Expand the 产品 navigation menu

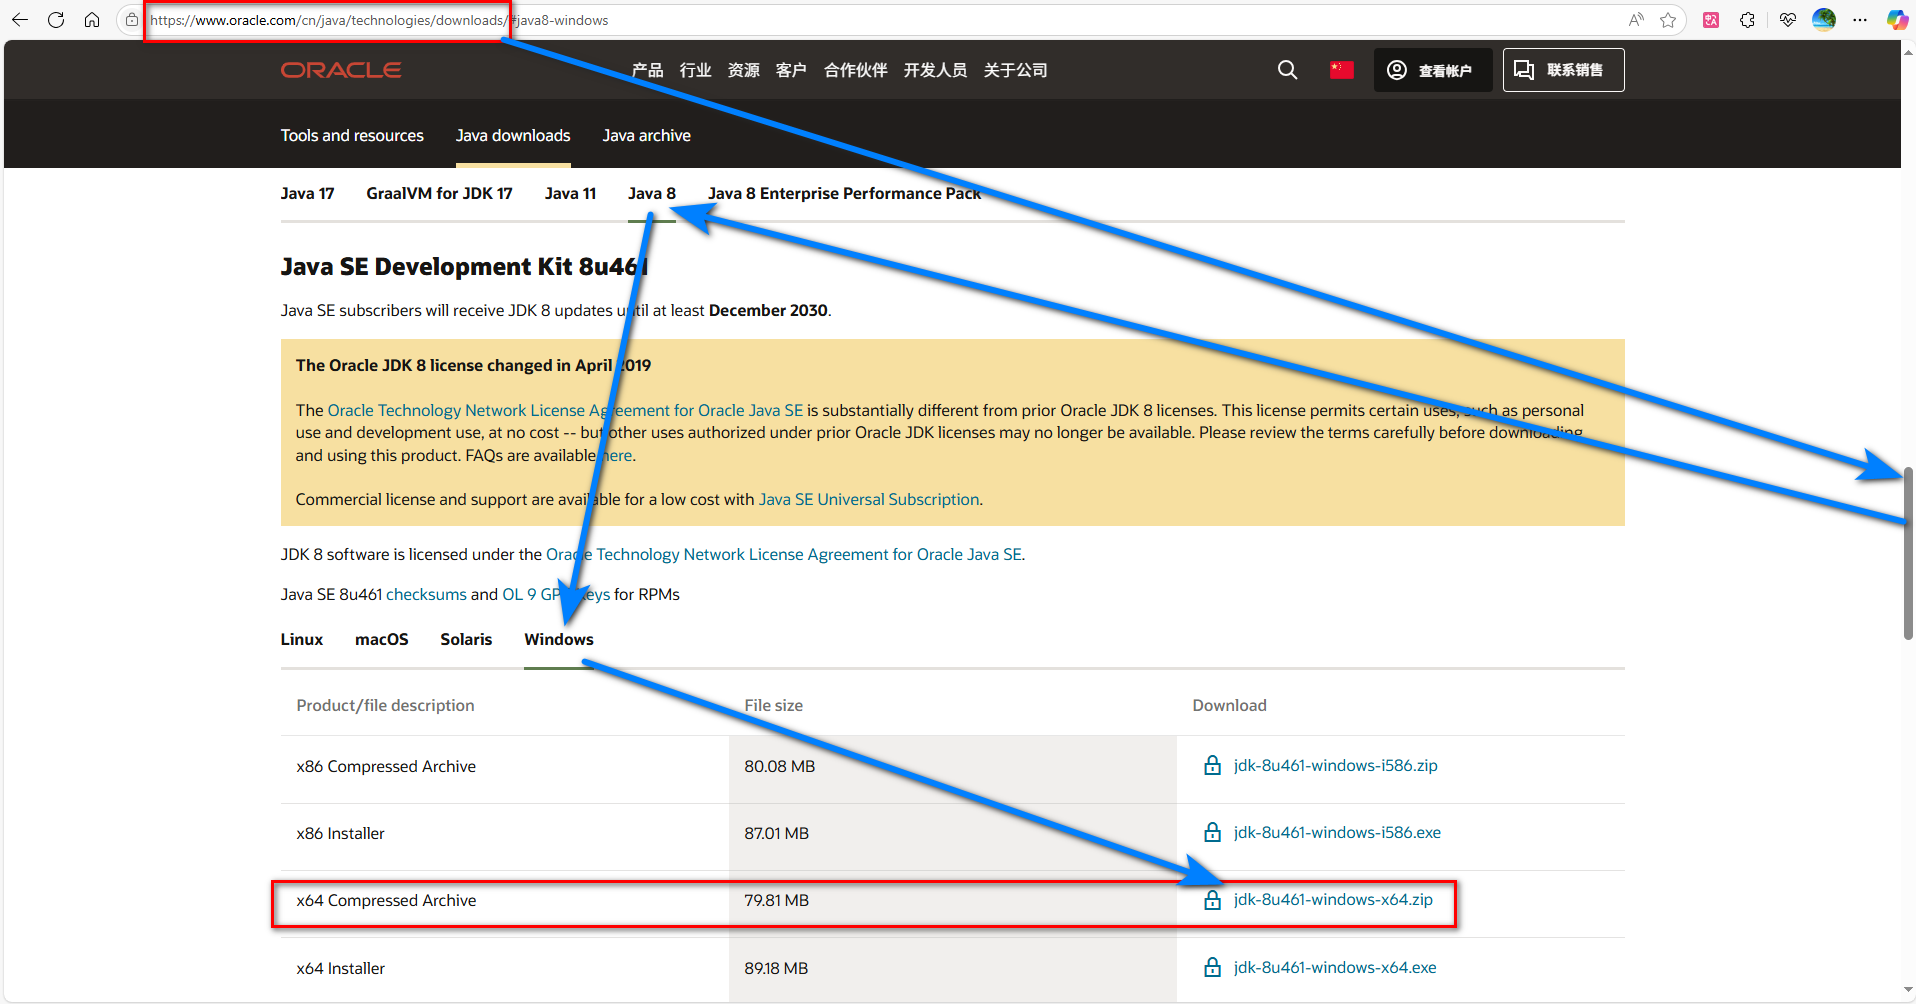(x=647, y=70)
